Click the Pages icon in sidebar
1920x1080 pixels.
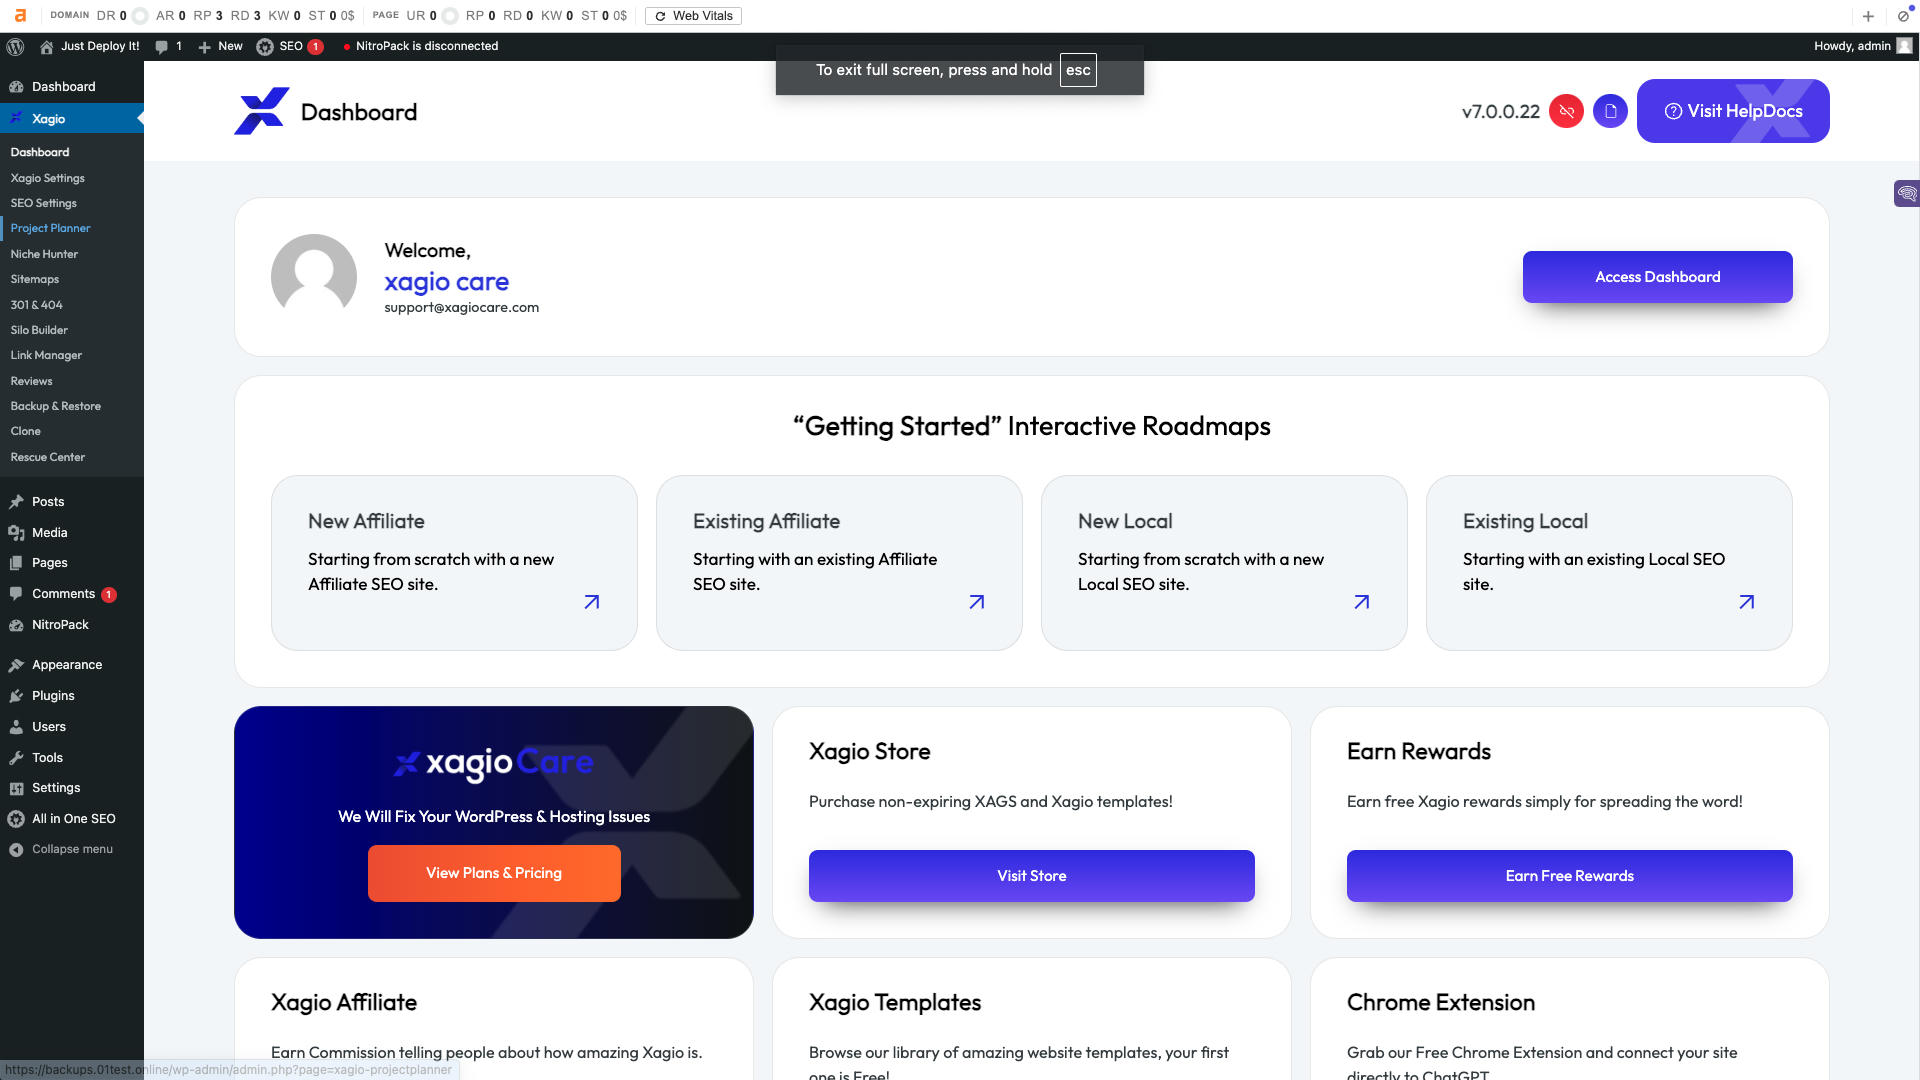click(x=16, y=563)
